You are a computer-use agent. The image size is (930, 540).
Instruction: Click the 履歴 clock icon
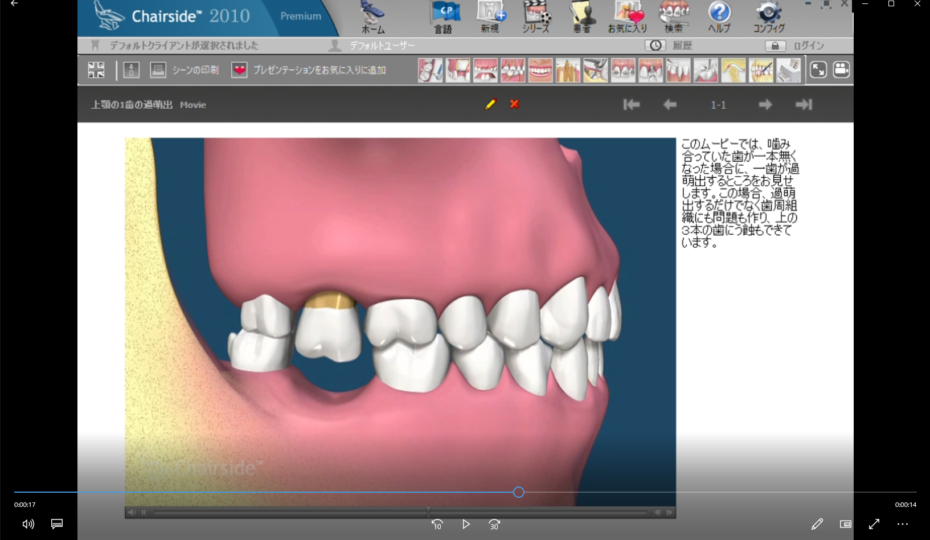click(655, 46)
